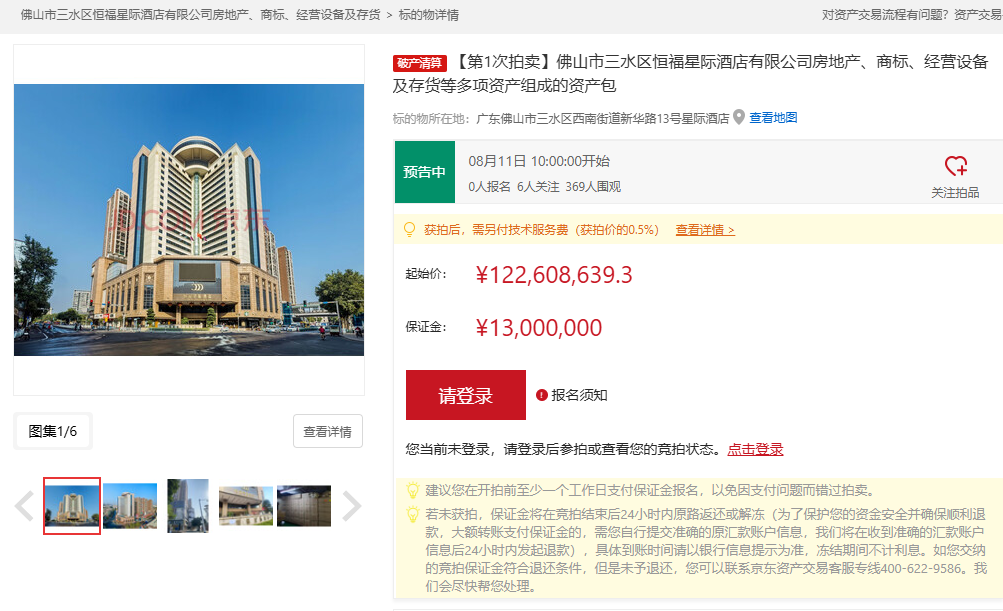Click the main hotel photo
1003x611 pixels.
(189, 219)
